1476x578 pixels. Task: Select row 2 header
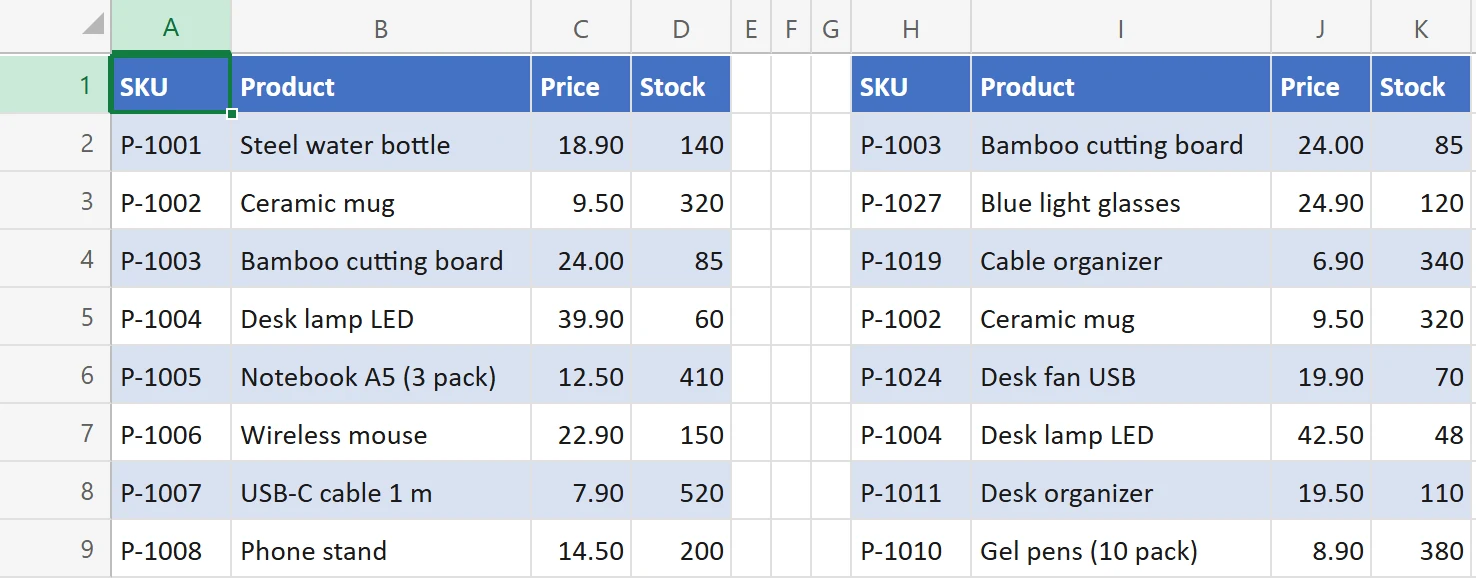click(x=55, y=142)
